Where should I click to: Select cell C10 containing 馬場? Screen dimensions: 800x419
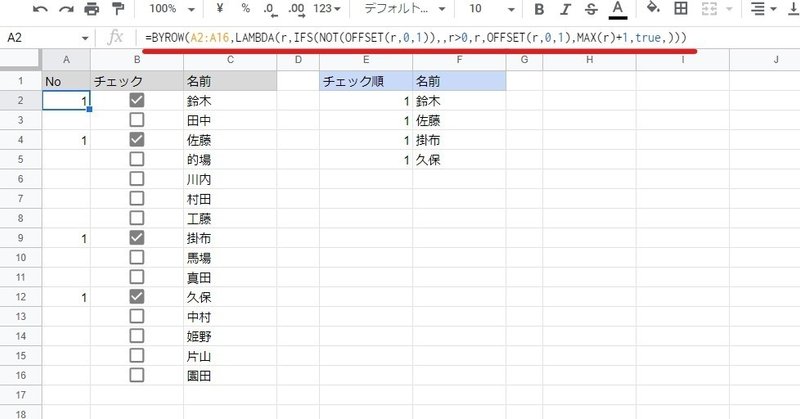[230, 258]
